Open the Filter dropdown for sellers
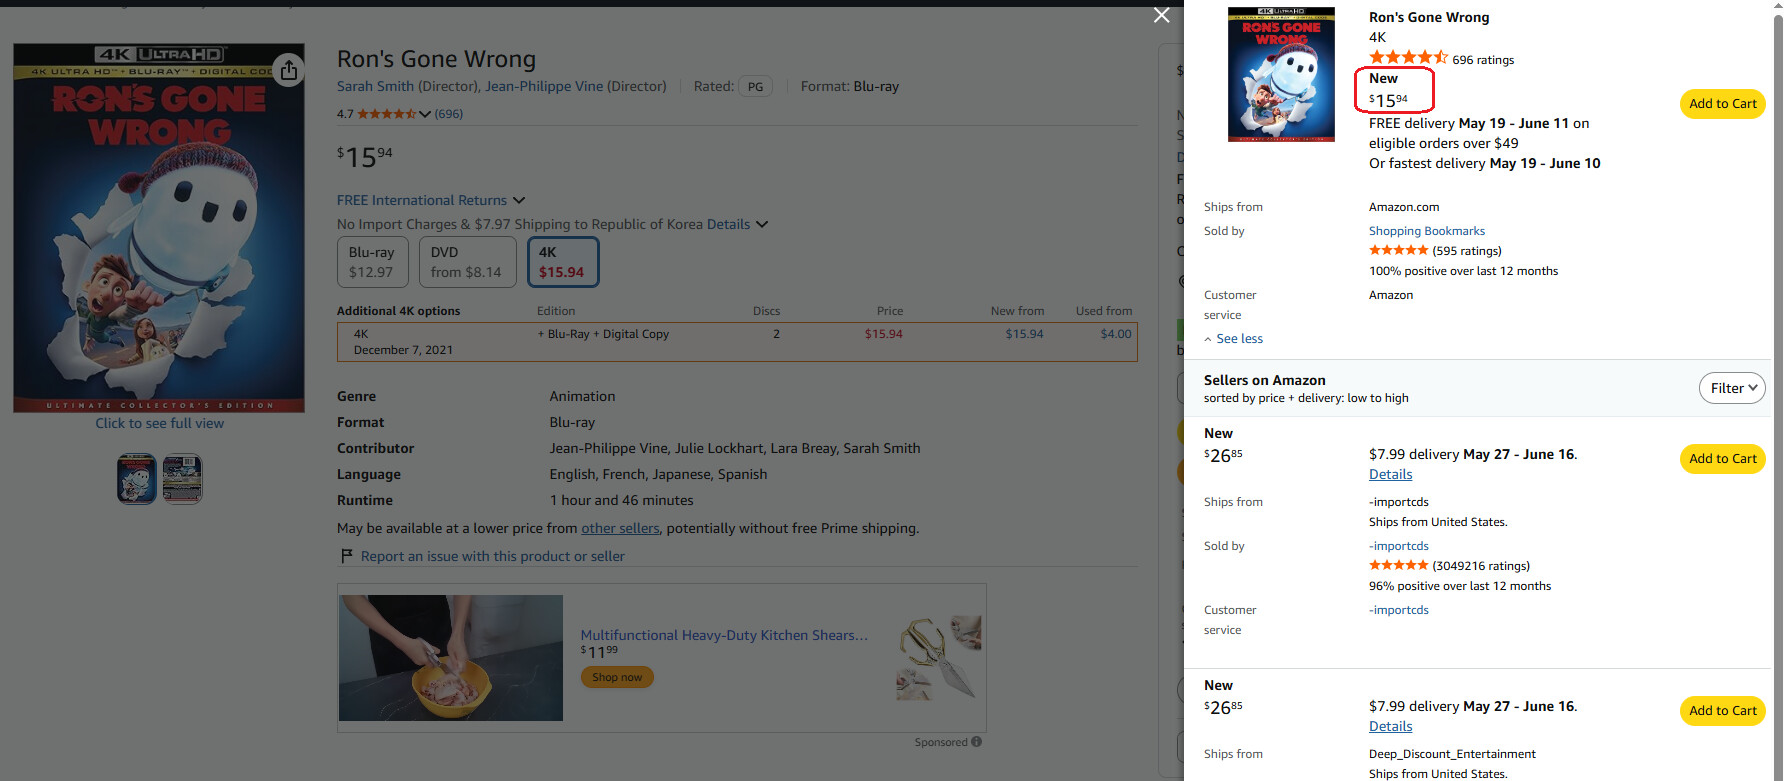The height and width of the screenshot is (781, 1785). (x=1732, y=388)
